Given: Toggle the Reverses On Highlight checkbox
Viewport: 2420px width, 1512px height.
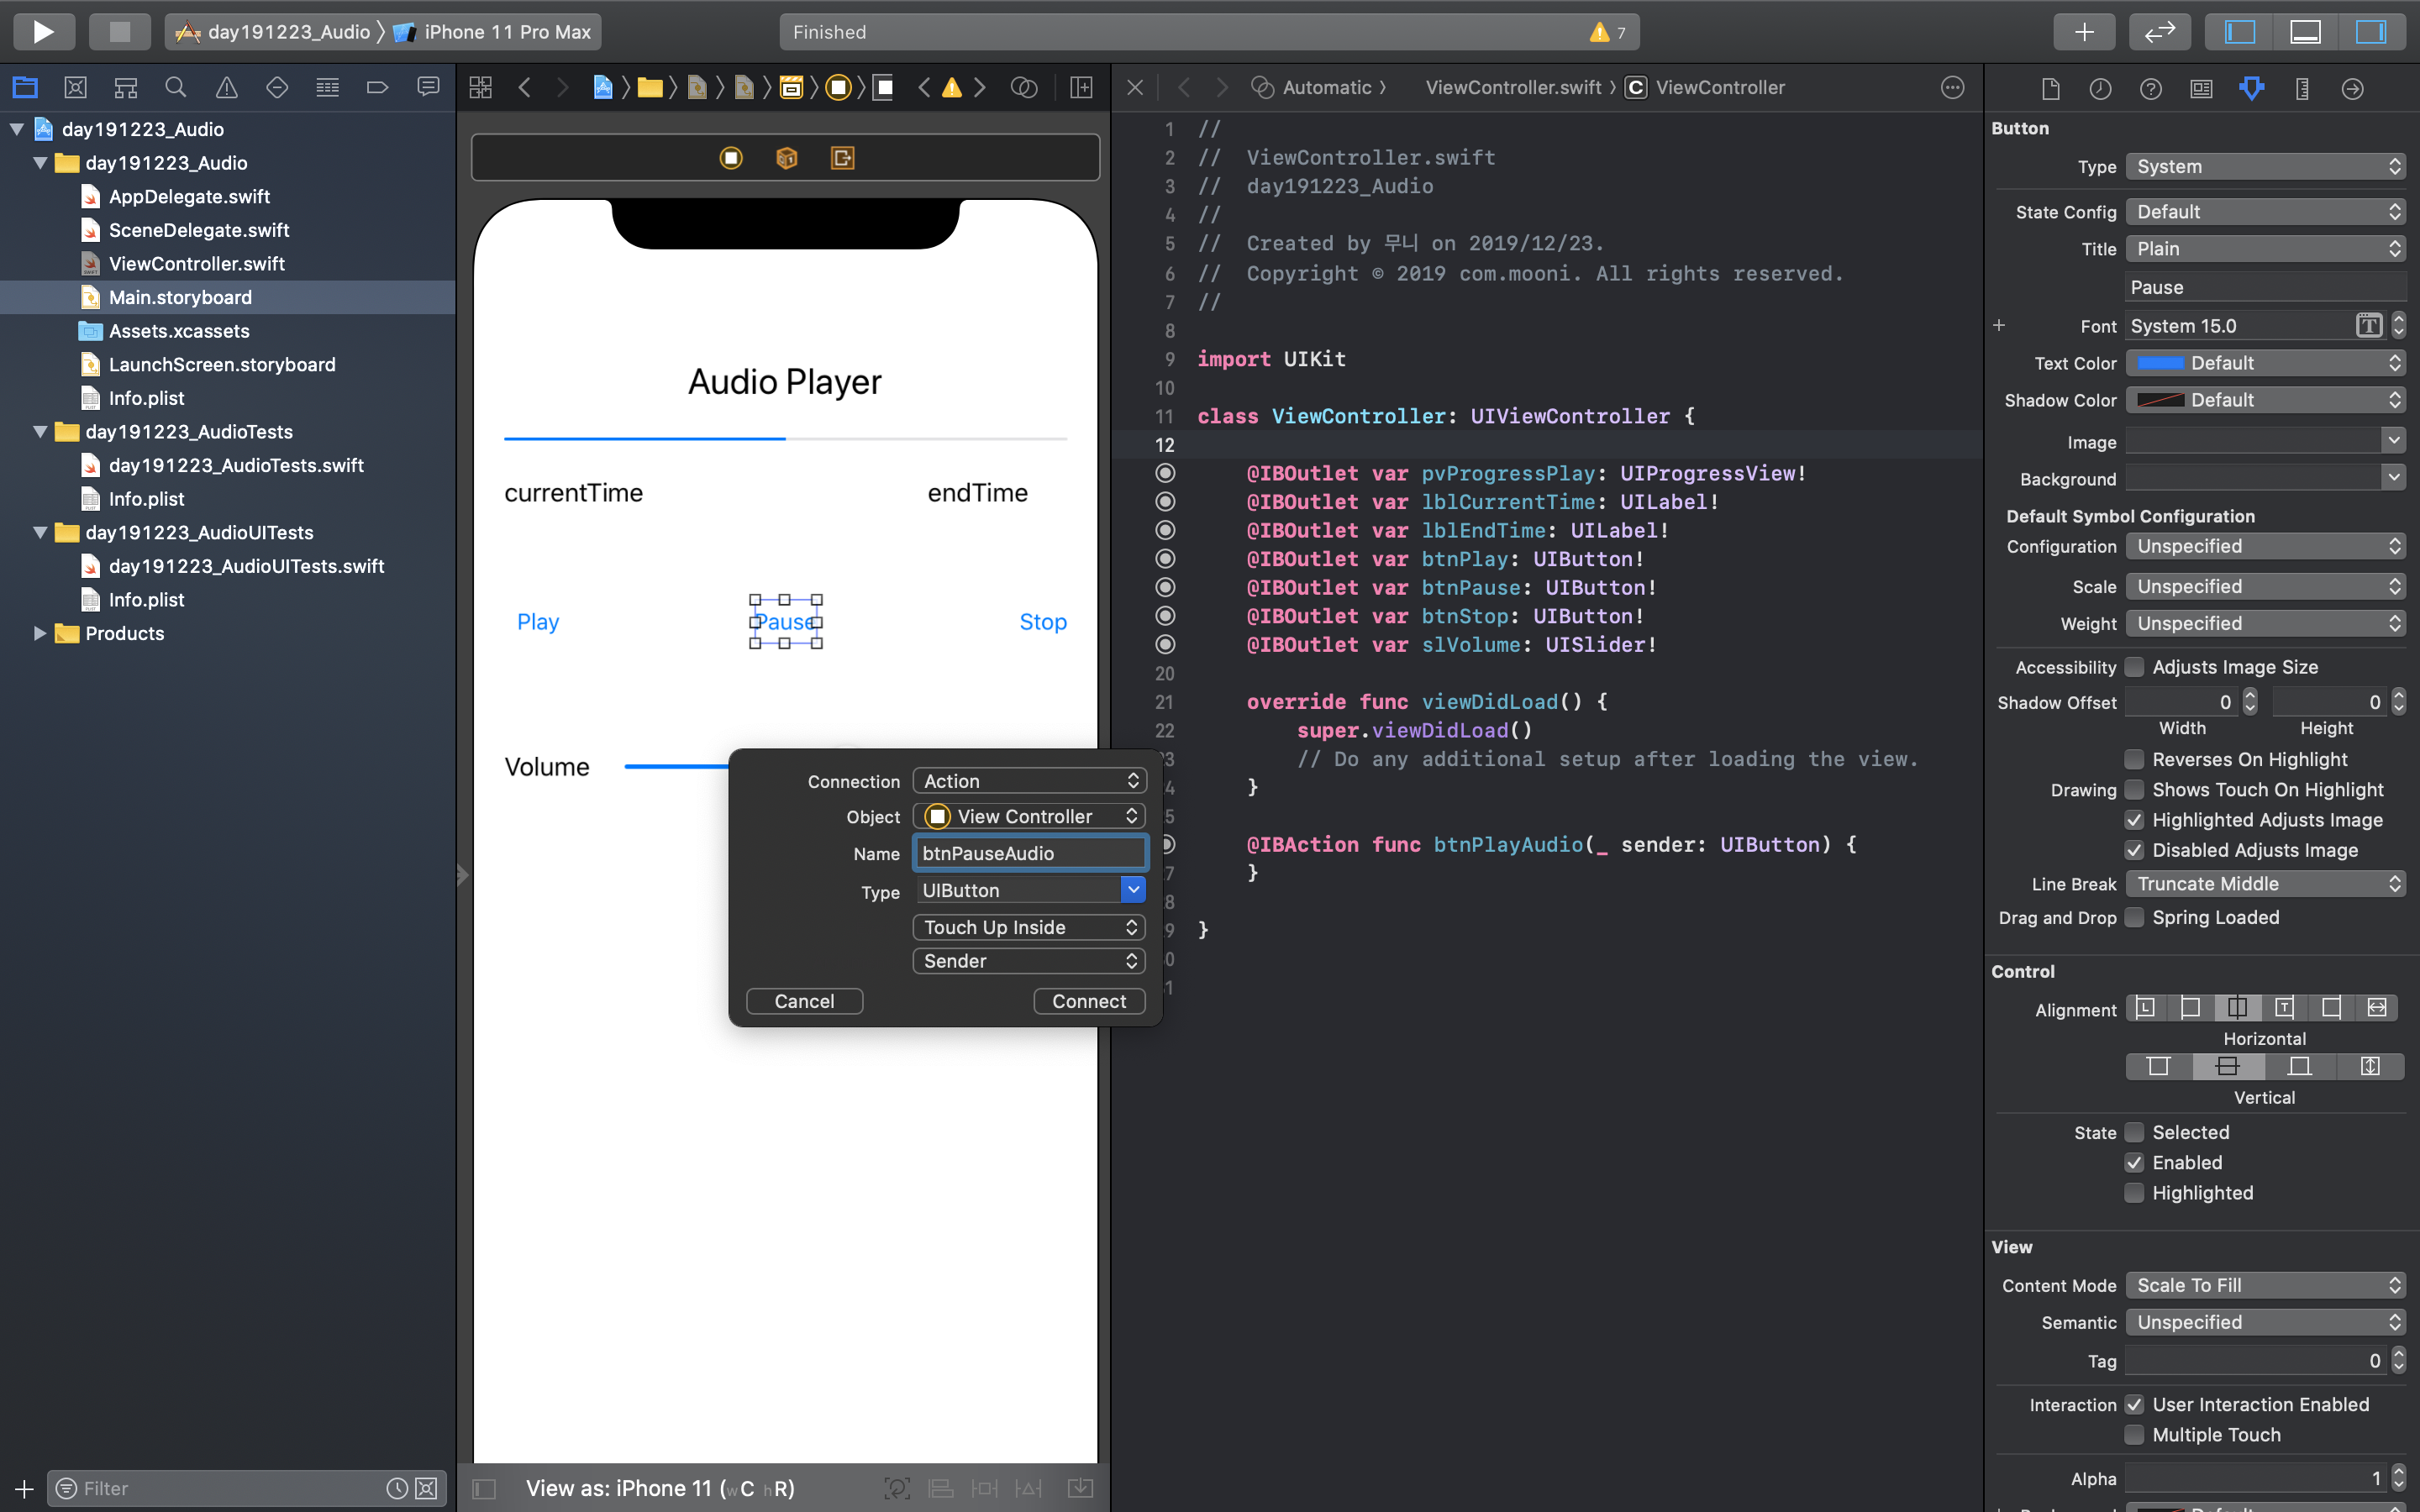Looking at the screenshot, I should click(2134, 759).
